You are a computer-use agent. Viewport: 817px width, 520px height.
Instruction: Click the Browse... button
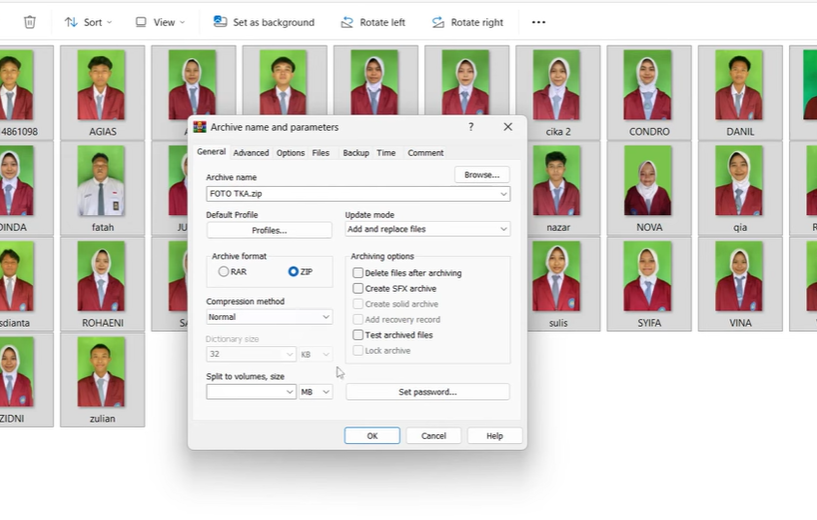pyautogui.click(x=482, y=175)
